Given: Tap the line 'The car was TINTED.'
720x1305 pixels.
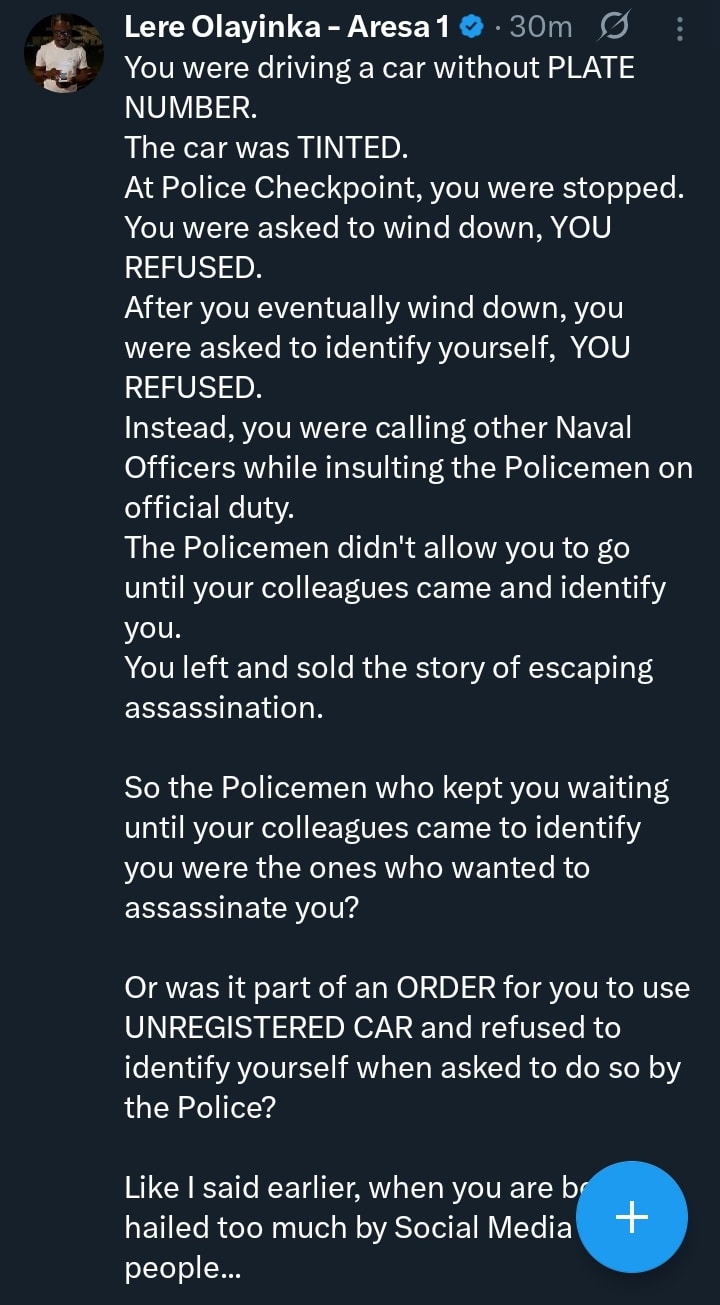Looking at the screenshot, I should tap(266, 148).
